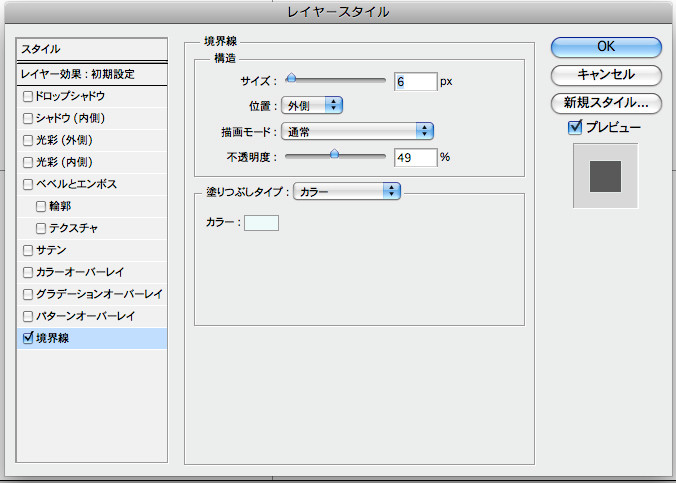Open the 位置 dropdown set to 外側
The image size is (676, 483).
coord(313,105)
